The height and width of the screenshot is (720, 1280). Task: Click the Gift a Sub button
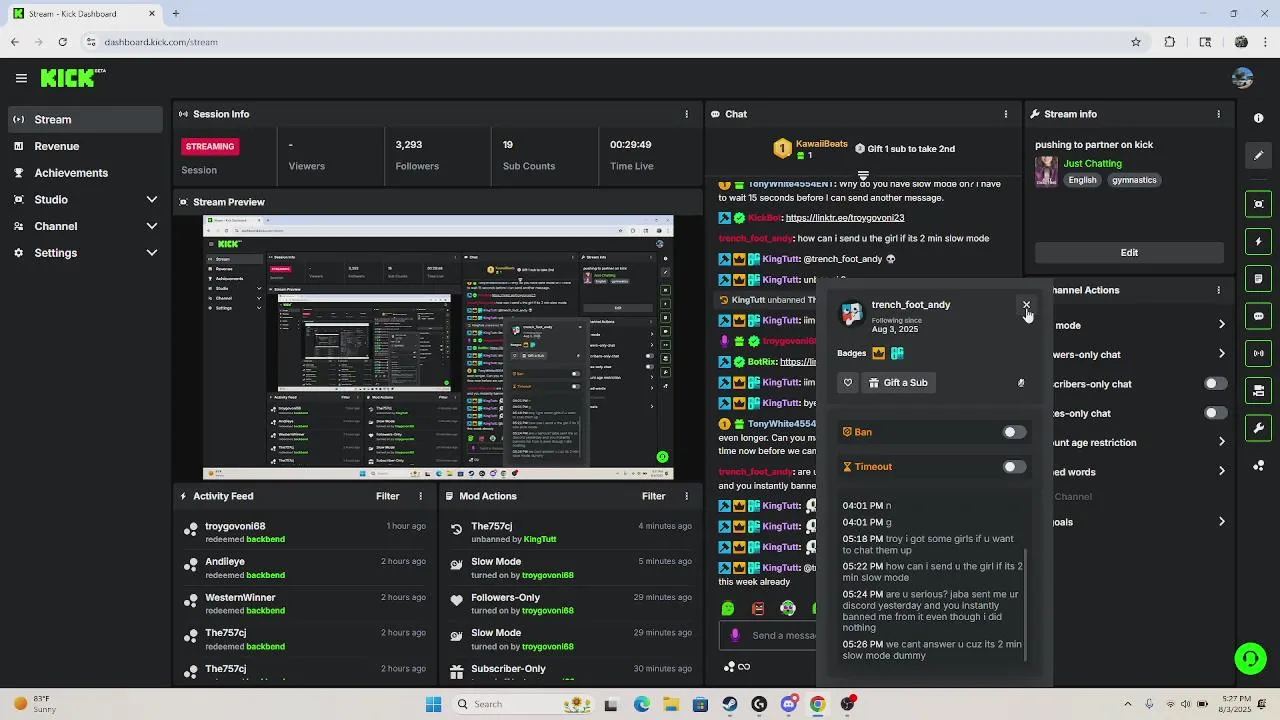tap(898, 382)
